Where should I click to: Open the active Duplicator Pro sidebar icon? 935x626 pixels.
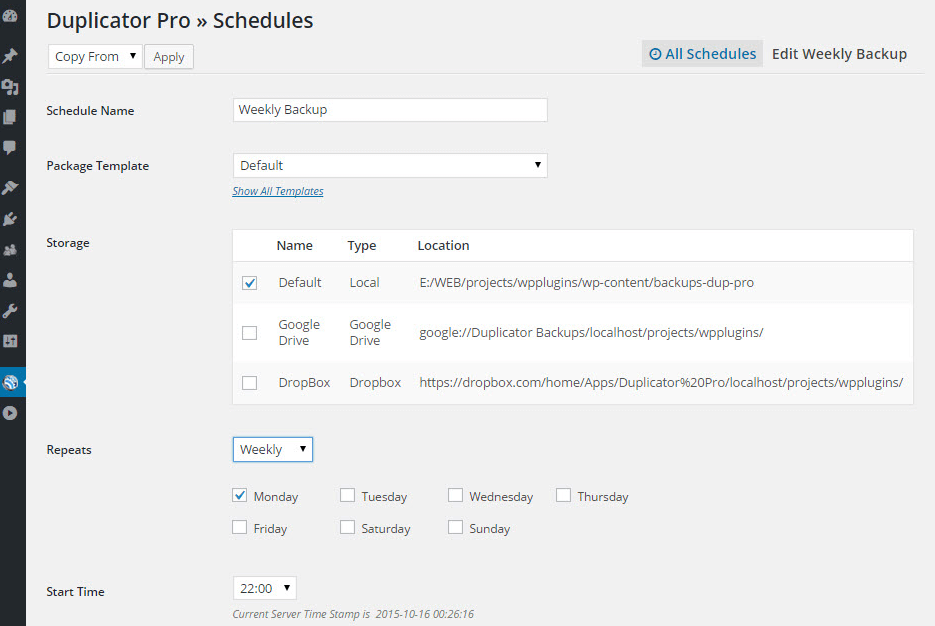[x=10, y=382]
